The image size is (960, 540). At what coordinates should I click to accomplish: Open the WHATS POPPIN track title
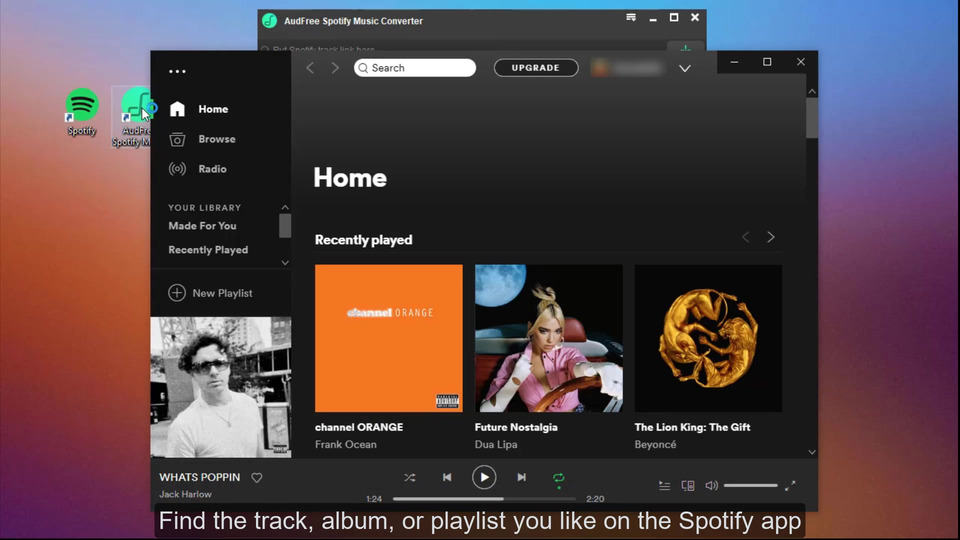(200, 477)
